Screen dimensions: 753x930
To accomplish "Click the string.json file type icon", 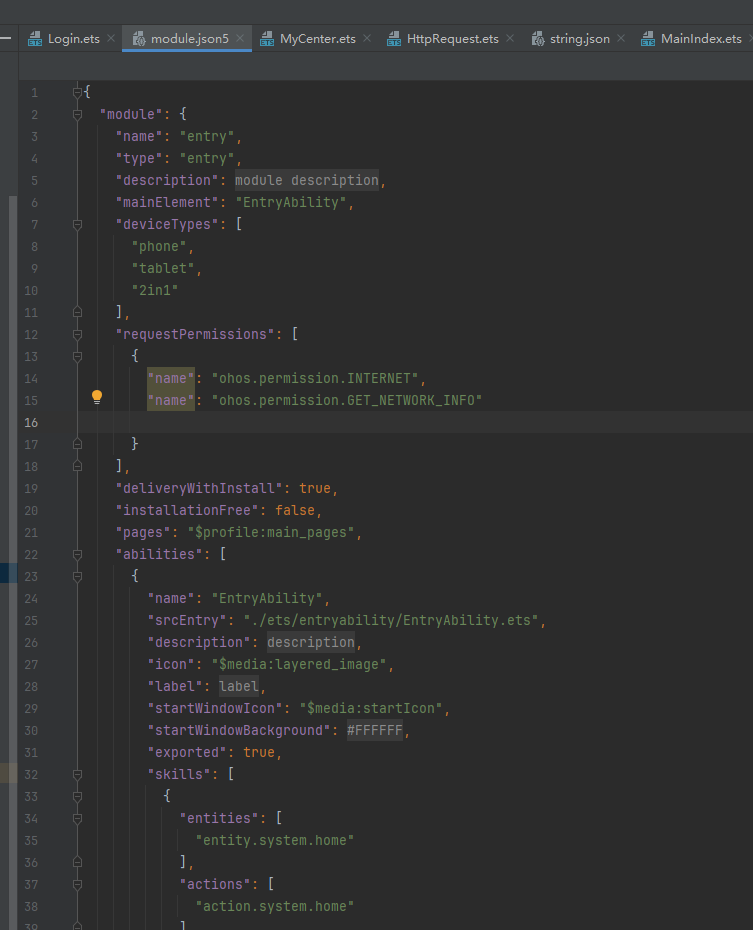I will tap(538, 39).
